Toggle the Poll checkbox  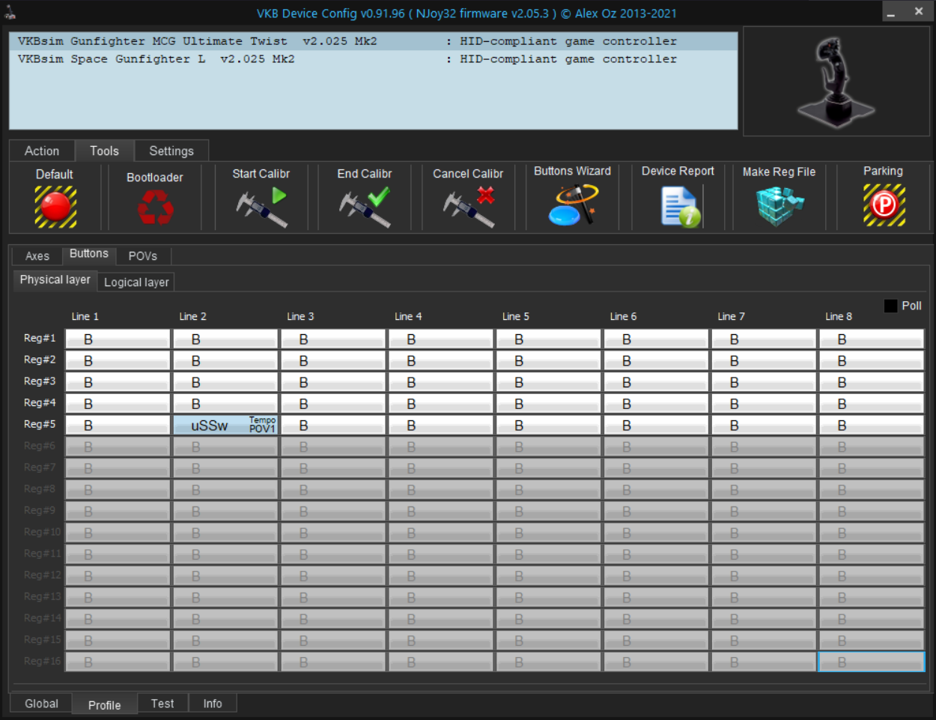[890, 306]
